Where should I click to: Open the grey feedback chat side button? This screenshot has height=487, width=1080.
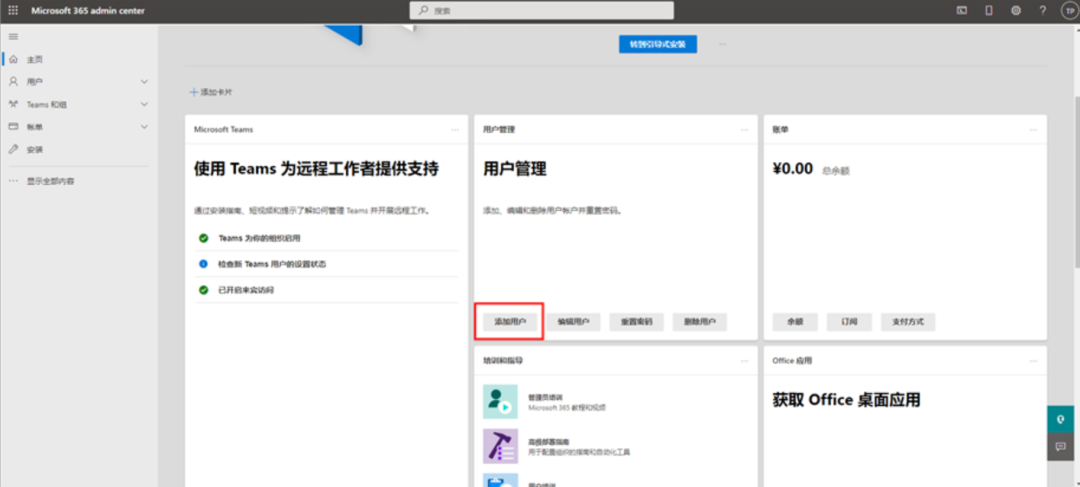tap(1061, 446)
